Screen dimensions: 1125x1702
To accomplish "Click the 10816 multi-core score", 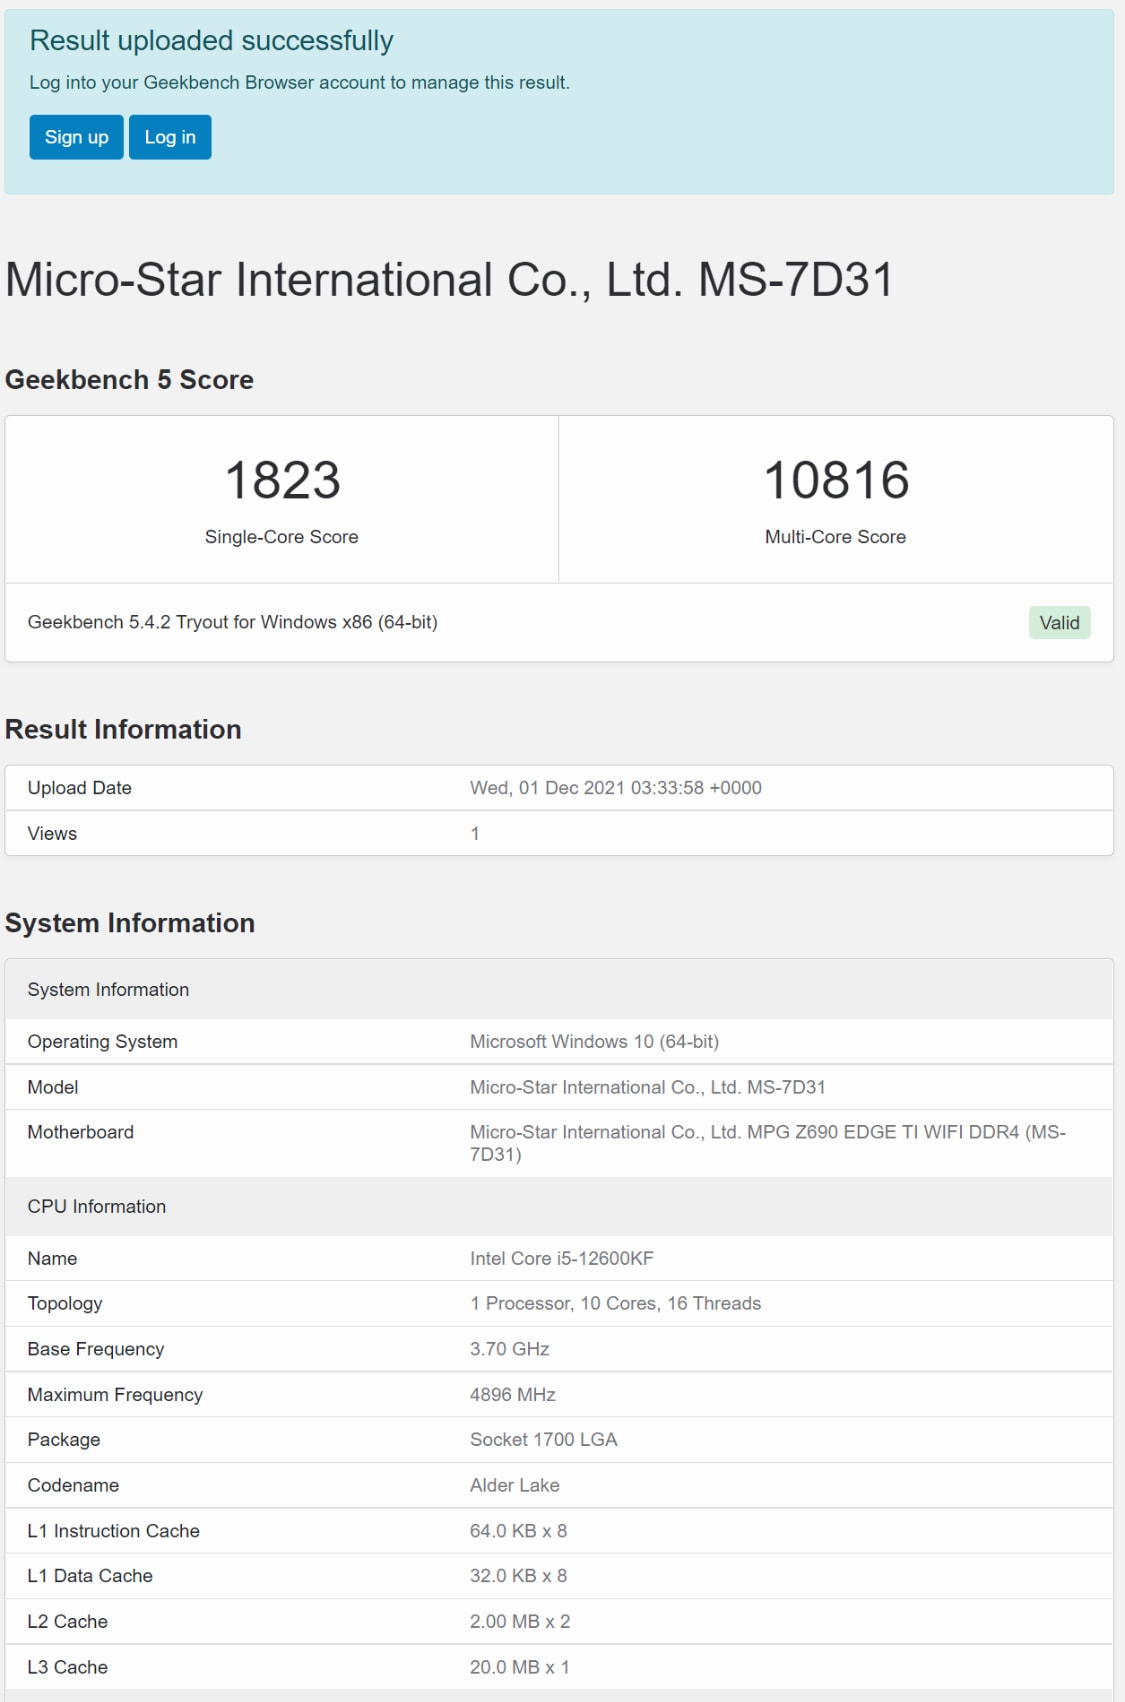I will [836, 480].
